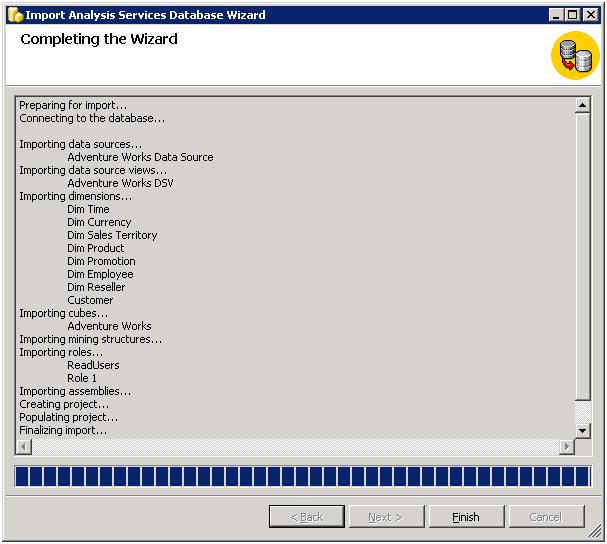607x544 pixels.
Task: Click the 'Completing the Wizard' heading
Action: [x=99, y=39]
